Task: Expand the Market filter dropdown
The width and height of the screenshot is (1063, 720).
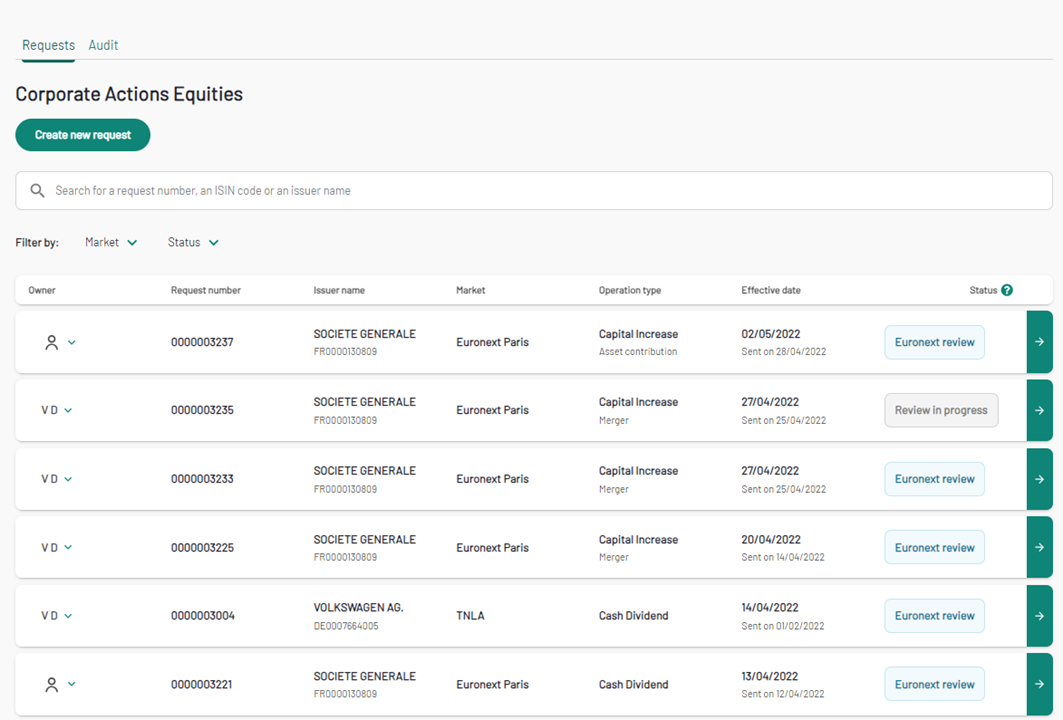Action: 111,242
